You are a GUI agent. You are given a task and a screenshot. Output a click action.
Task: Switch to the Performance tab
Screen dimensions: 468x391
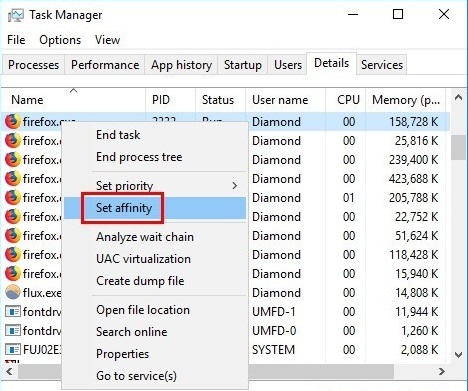pyautogui.click(x=105, y=65)
